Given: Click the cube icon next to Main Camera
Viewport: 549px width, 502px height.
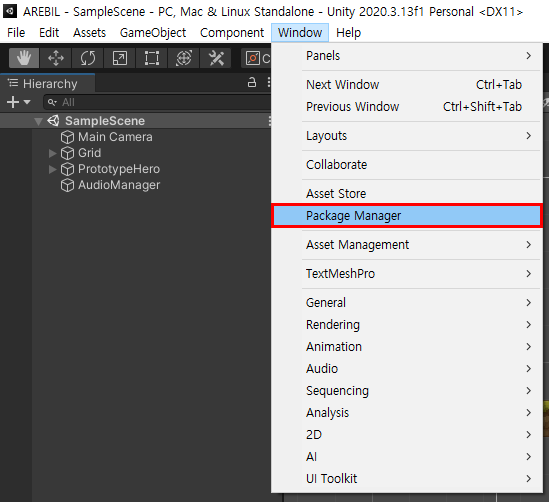Looking at the screenshot, I should (x=67, y=137).
